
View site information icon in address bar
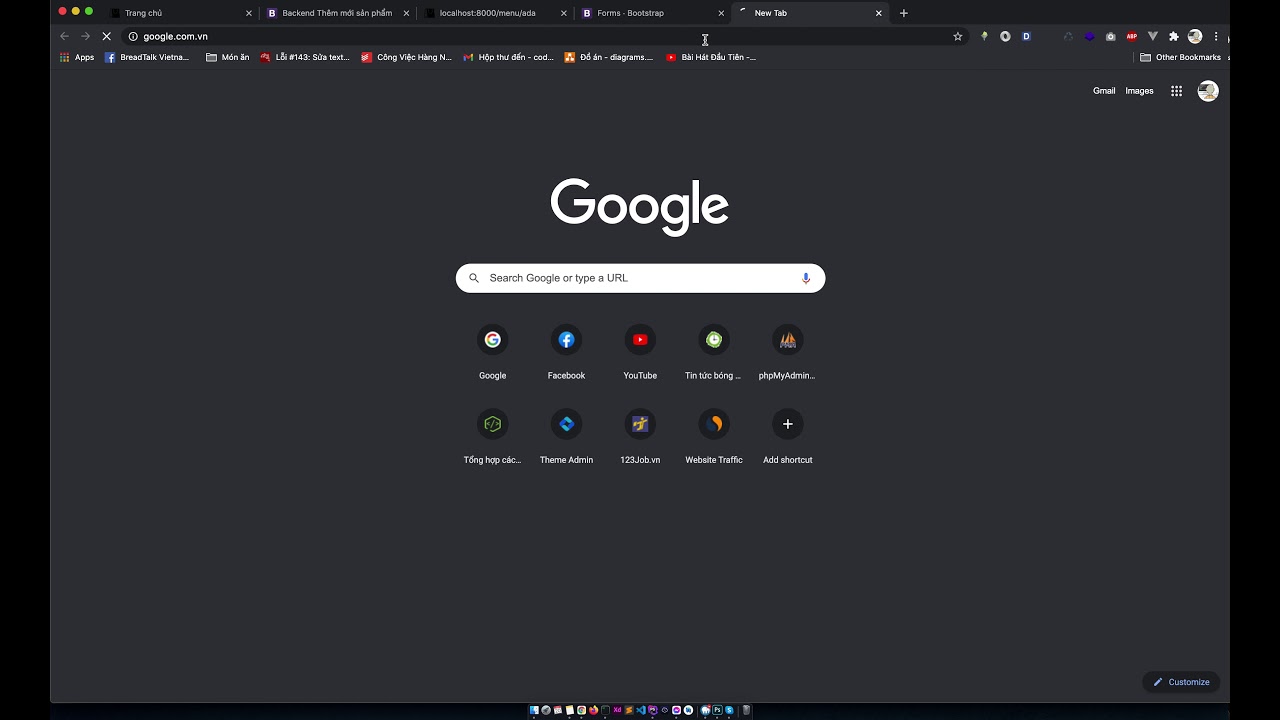(x=133, y=36)
